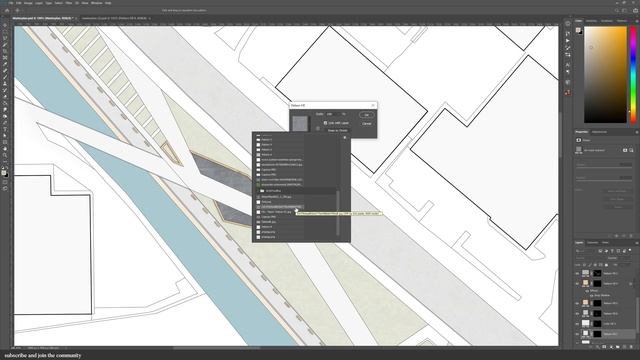Pick a color in the color field
The width and height of the screenshot is (640, 360).
[x=605, y=75]
